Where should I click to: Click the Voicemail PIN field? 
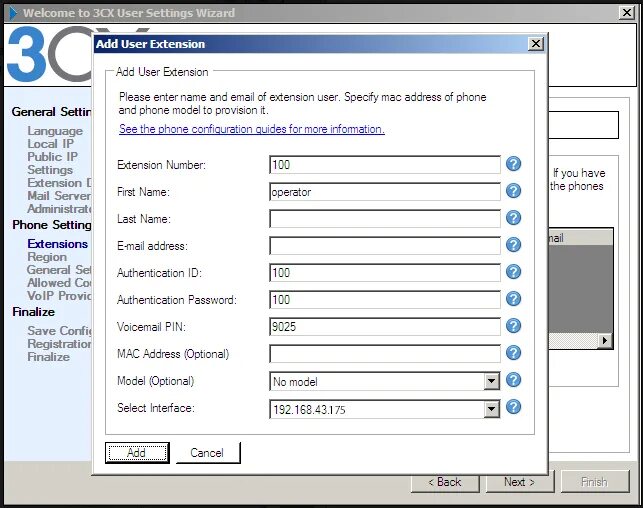[x=385, y=327]
